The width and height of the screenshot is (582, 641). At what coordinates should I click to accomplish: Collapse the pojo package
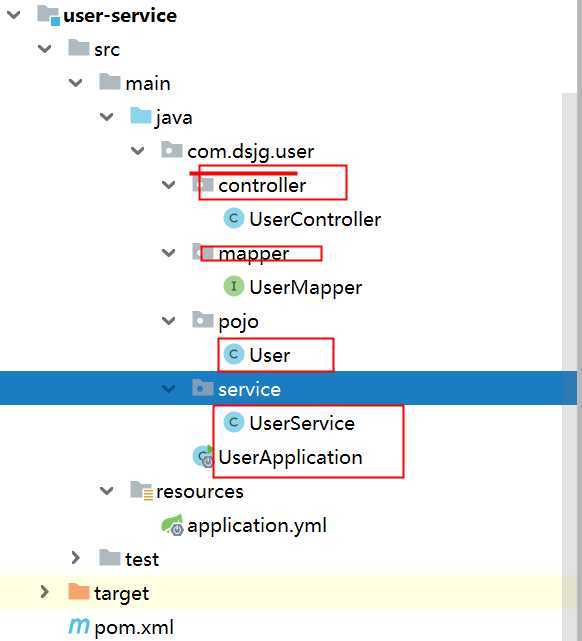pyautogui.click(x=169, y=321)
